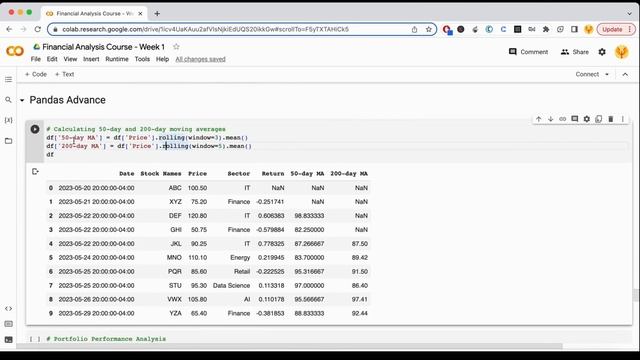The image size is (640, 360).
Task: Copy link to the cell
Action: pos(562,119)
